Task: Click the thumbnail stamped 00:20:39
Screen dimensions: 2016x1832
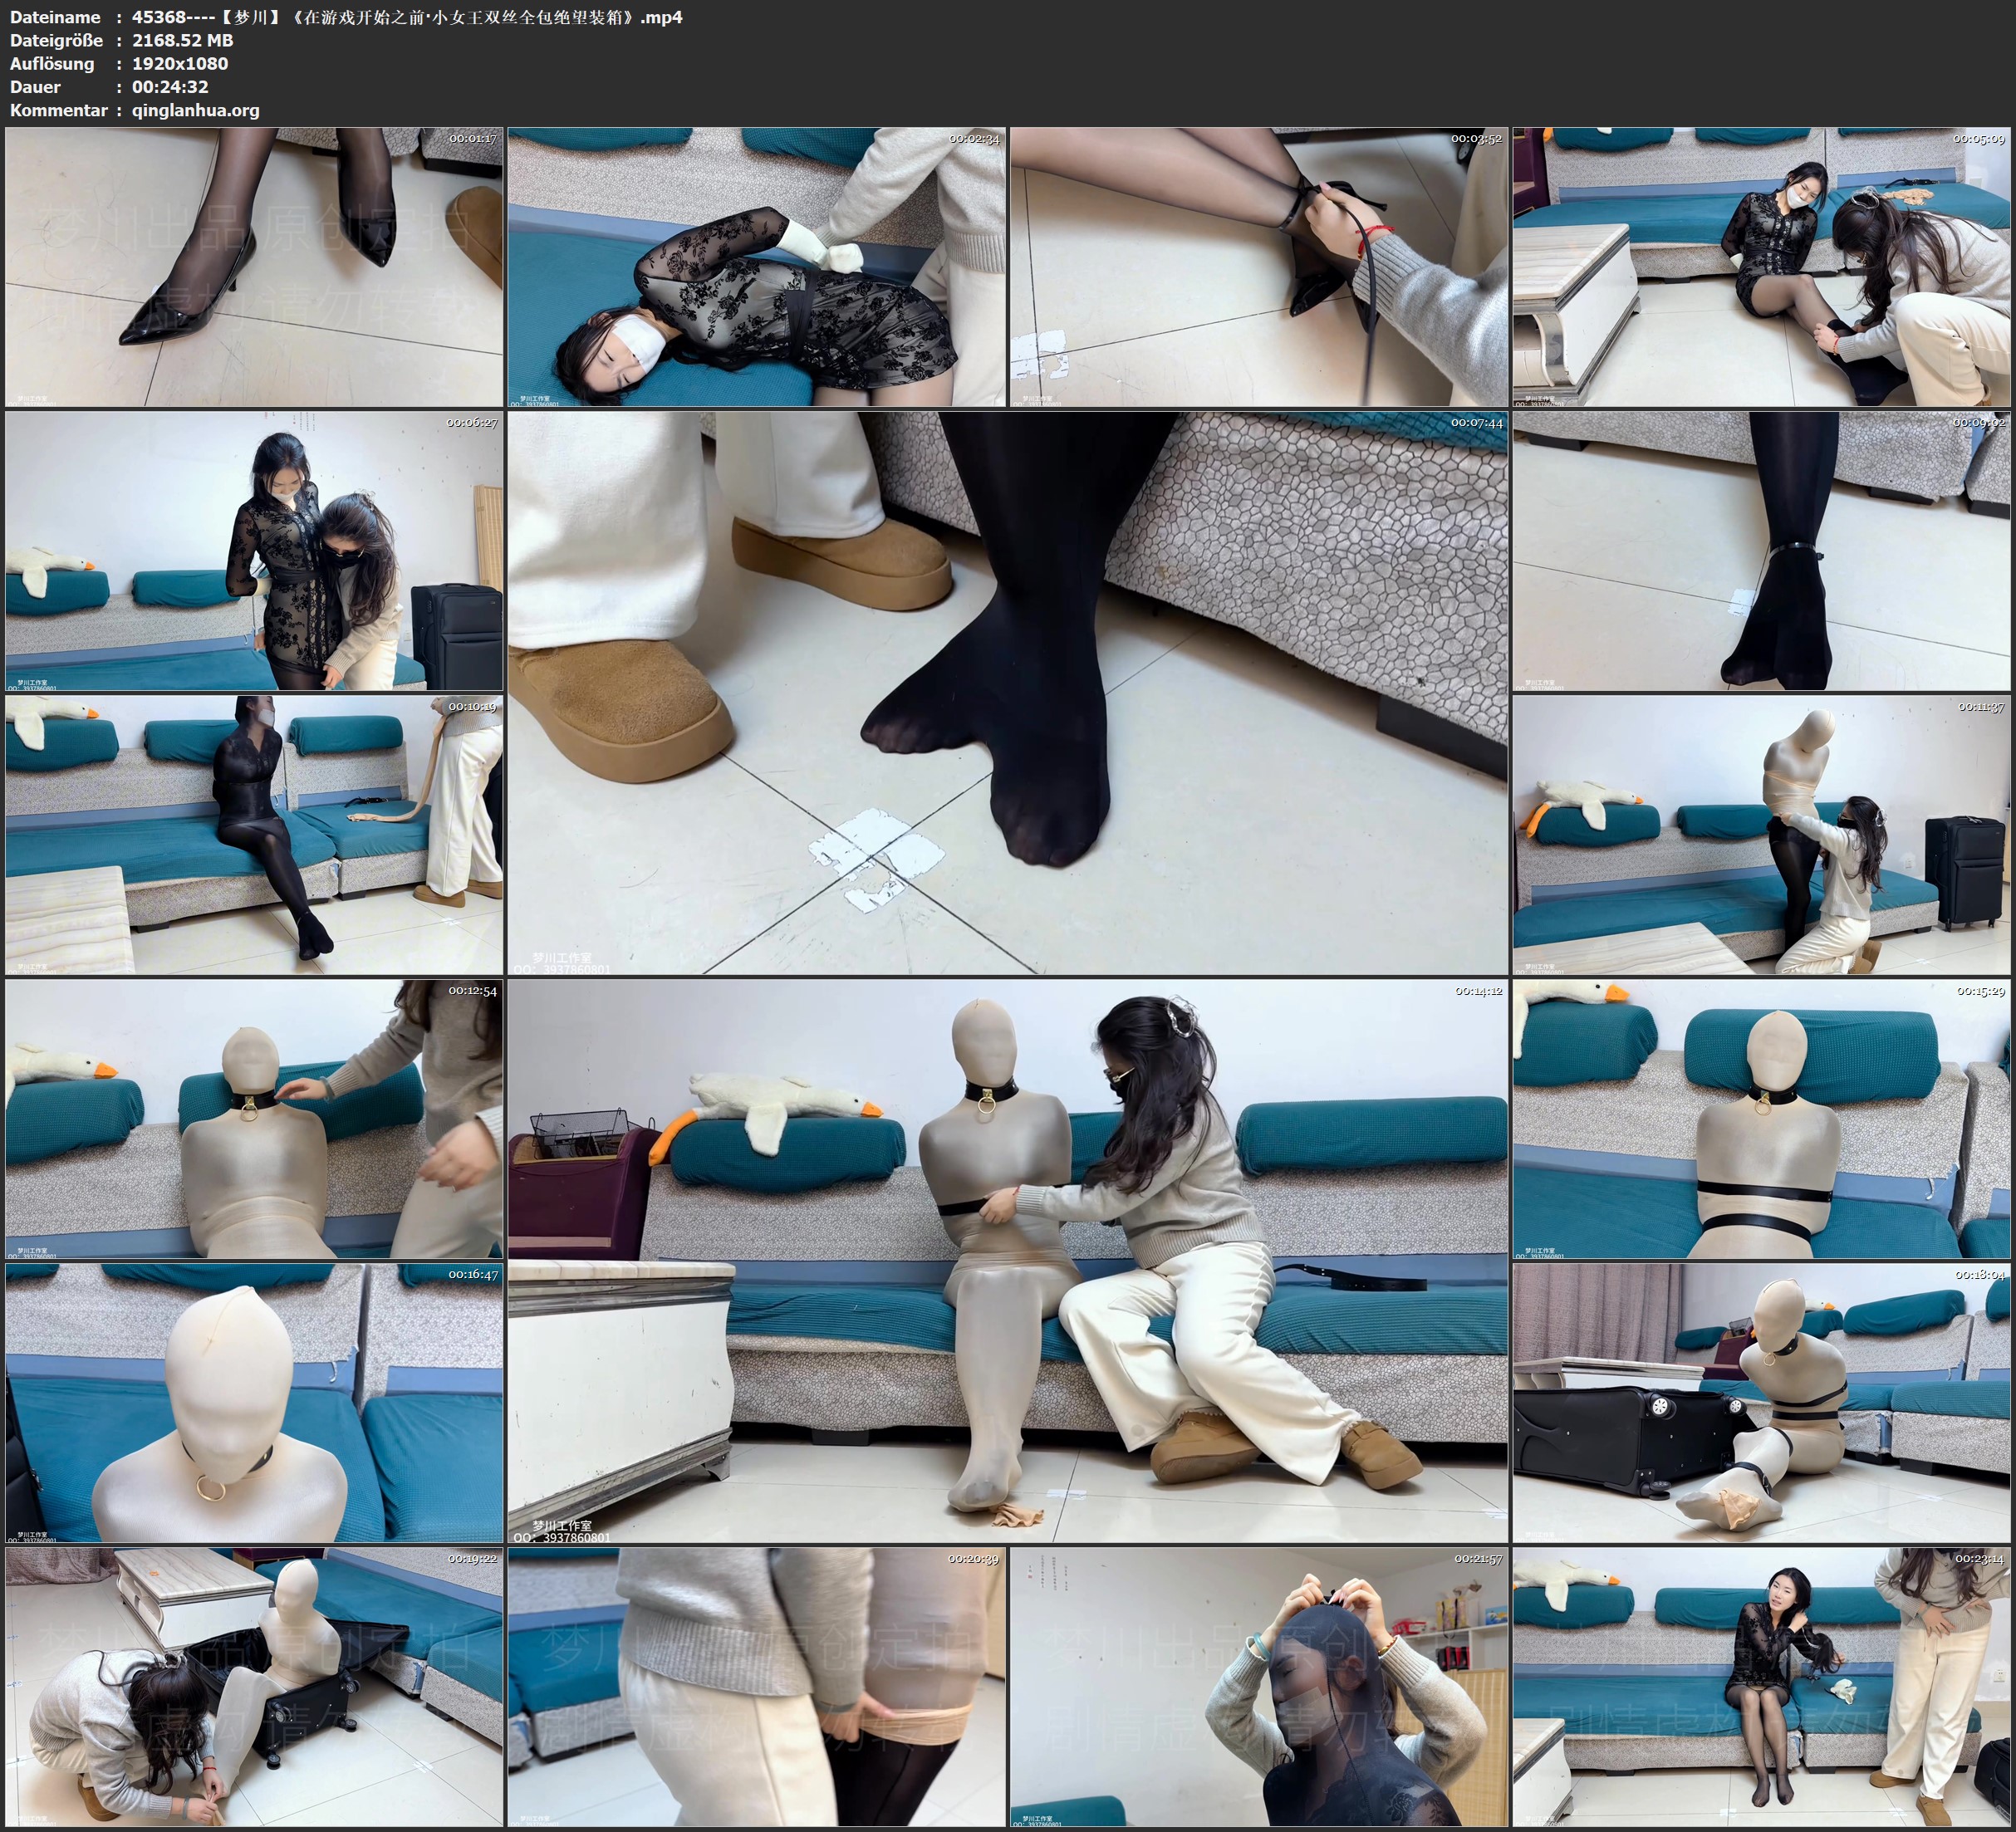Action: point(756,1687)
